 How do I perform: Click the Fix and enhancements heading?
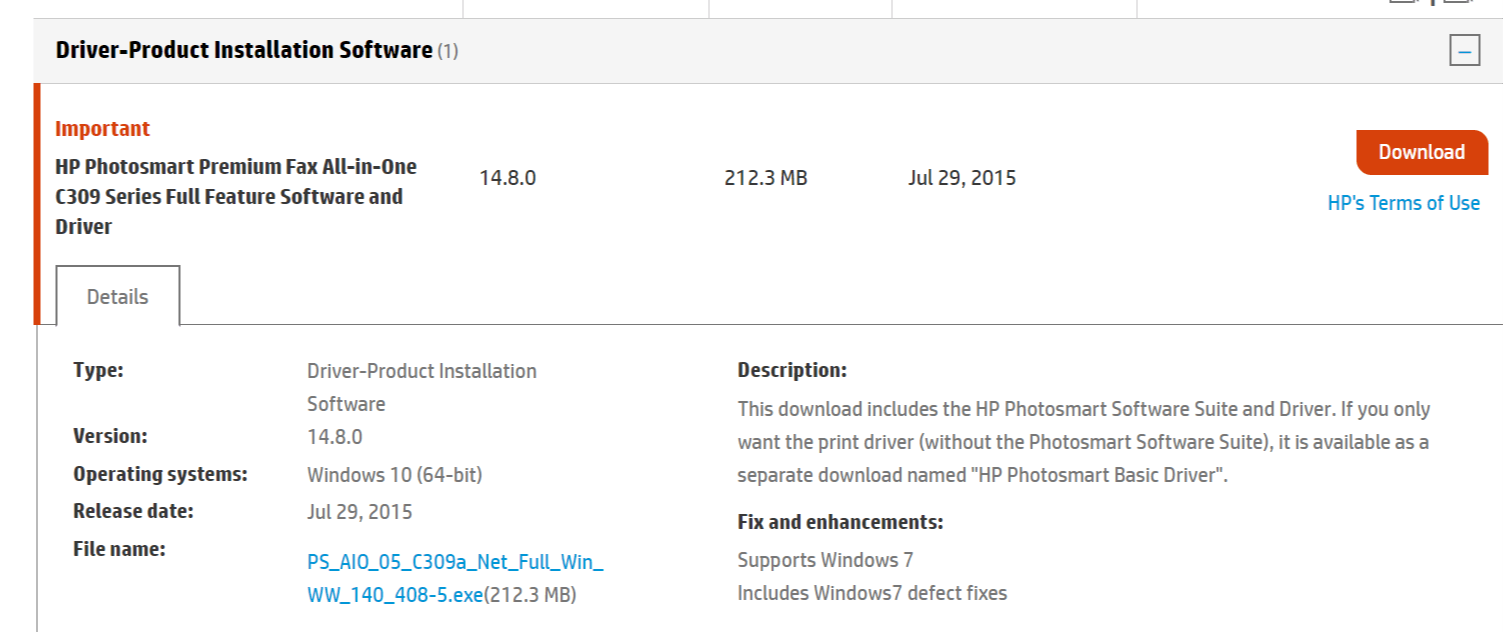840,522
